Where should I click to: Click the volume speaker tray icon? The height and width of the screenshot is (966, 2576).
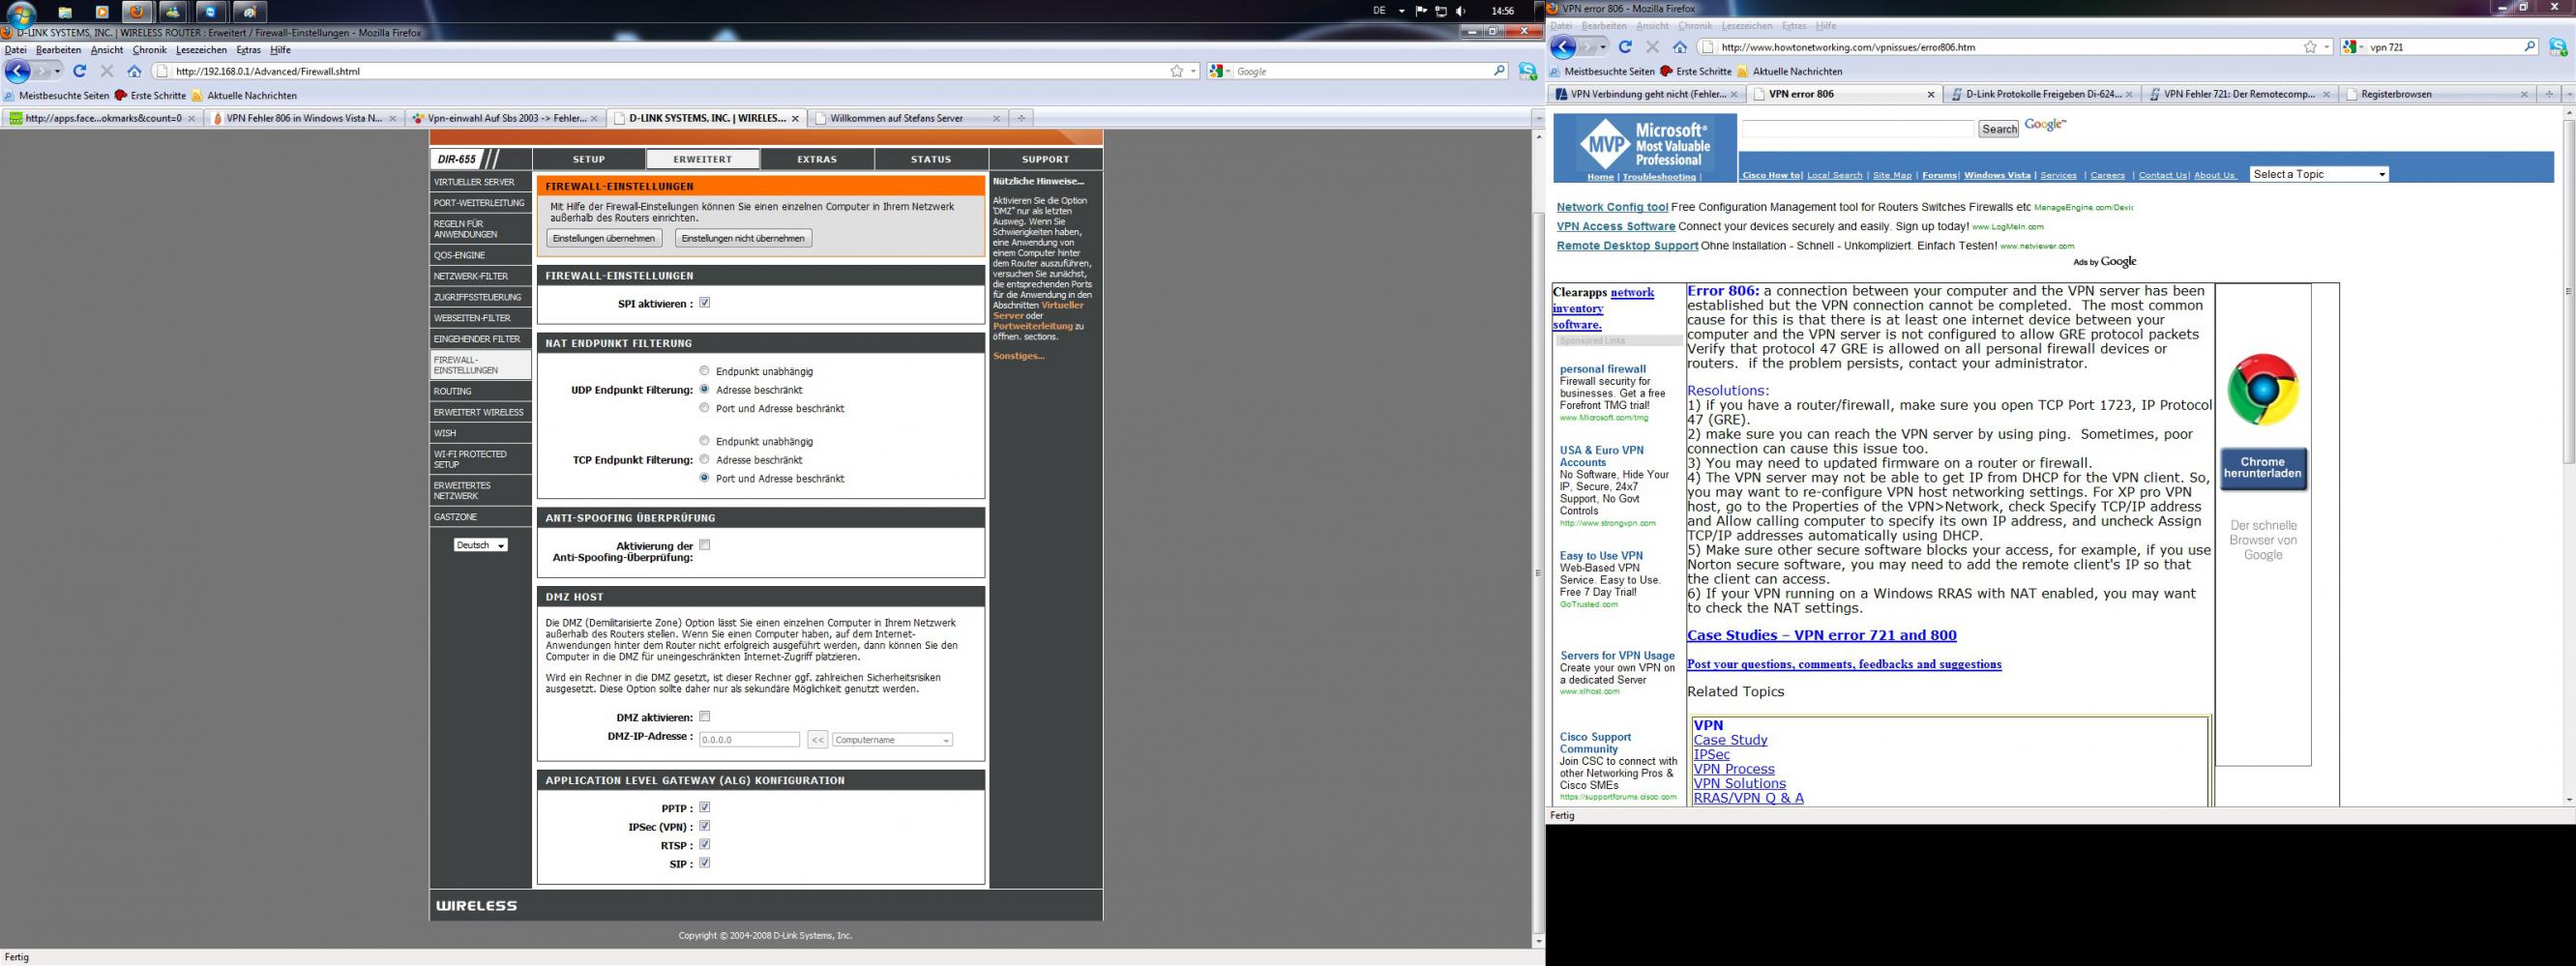[1461, 11]
